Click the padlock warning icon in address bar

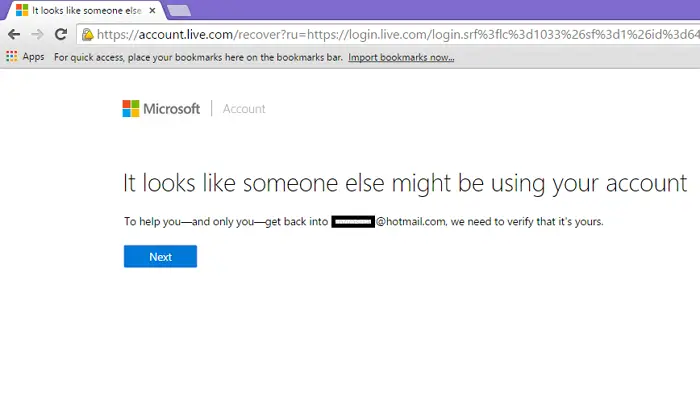tap(88, 34)
